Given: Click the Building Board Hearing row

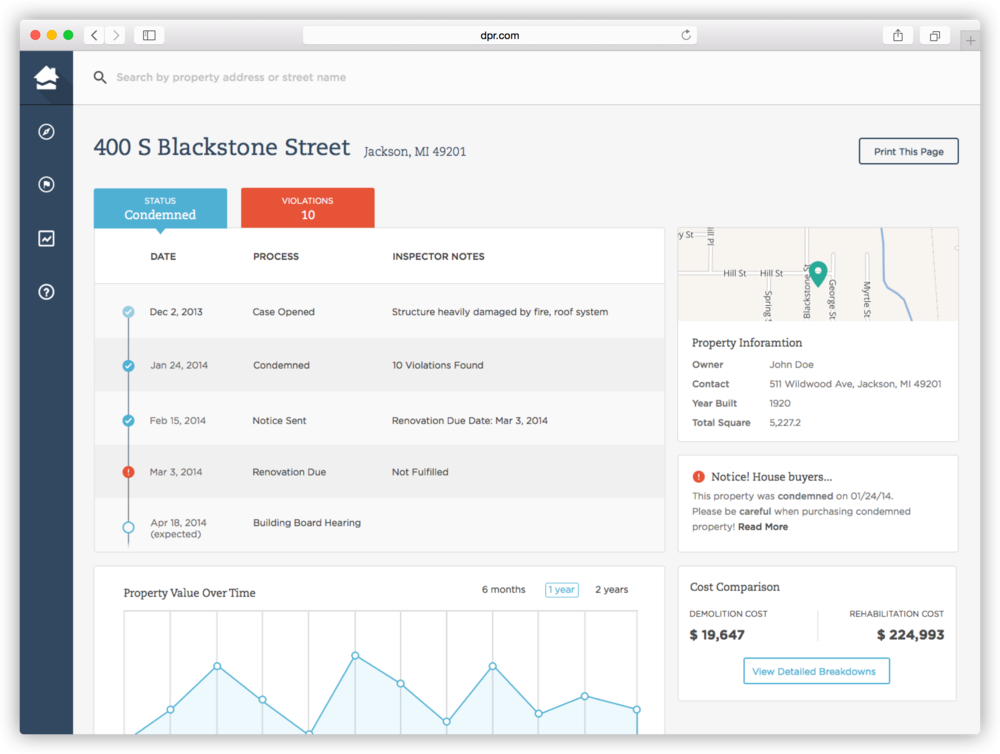Looking at the screenshot, I should (x=379, y=525).
